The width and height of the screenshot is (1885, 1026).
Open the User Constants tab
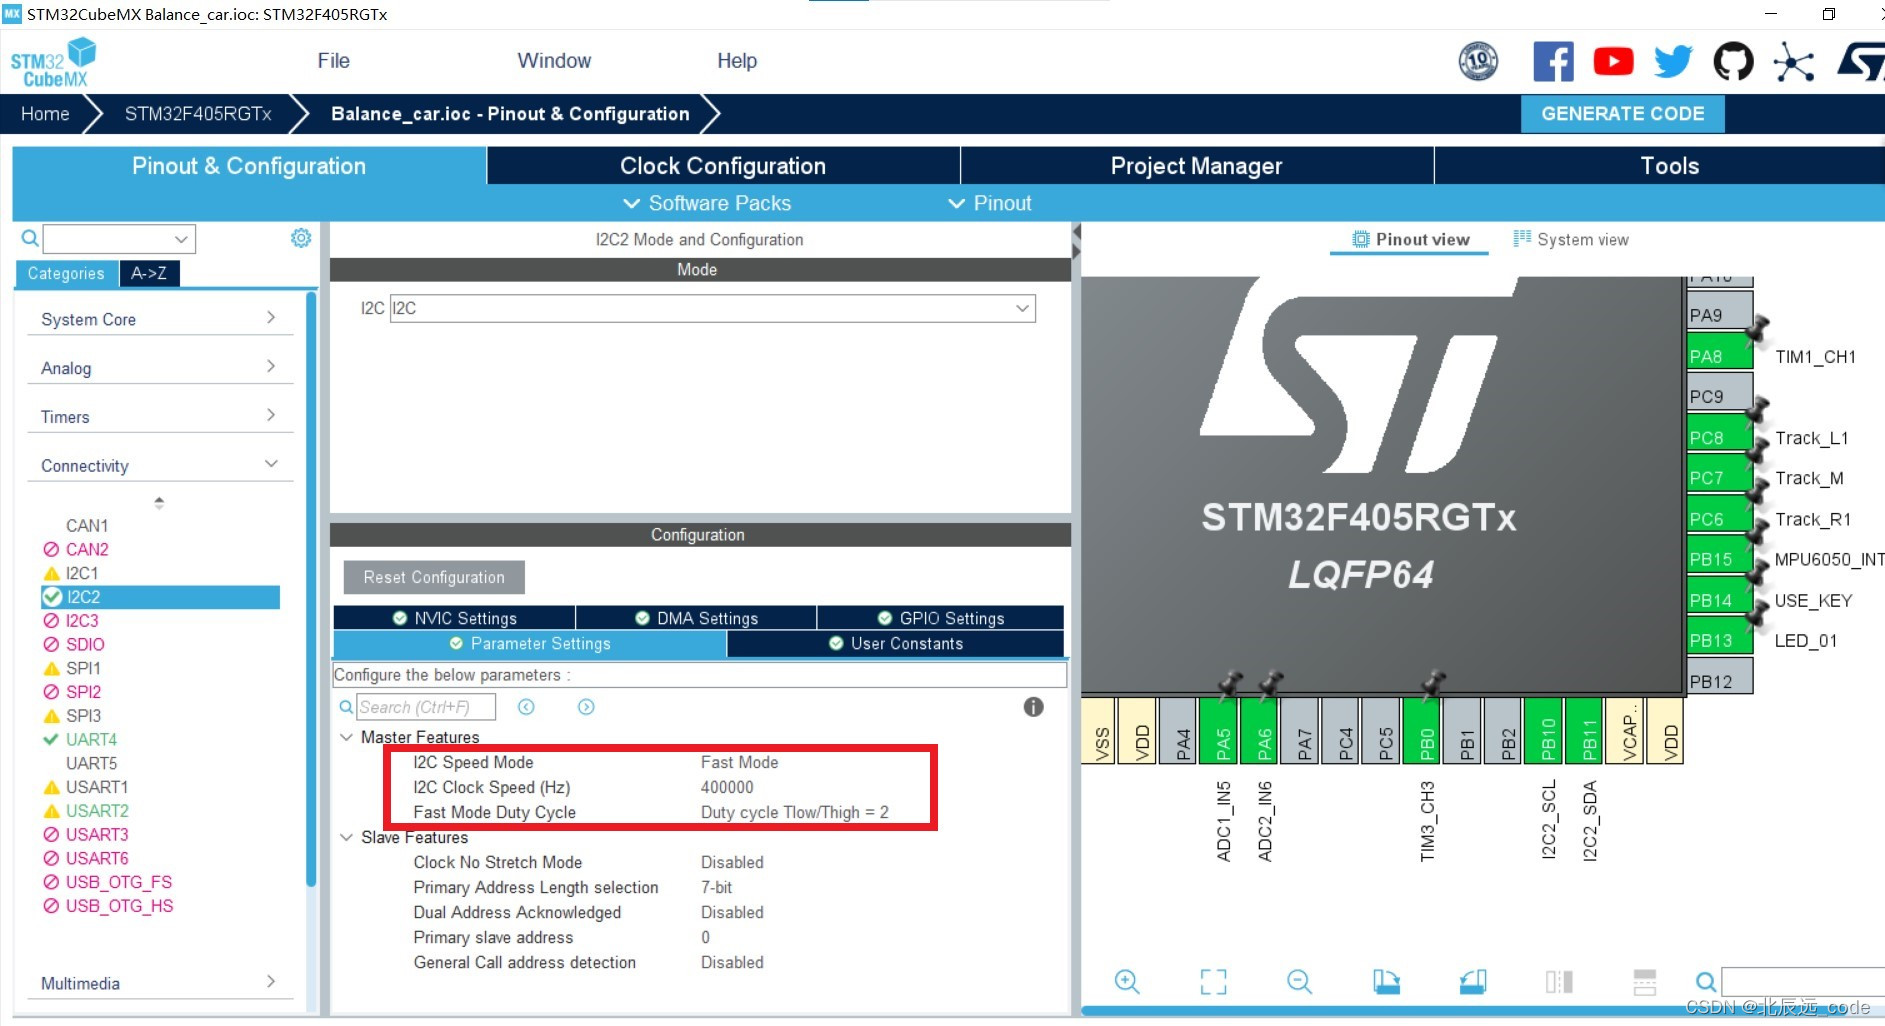tap(896, 644)
